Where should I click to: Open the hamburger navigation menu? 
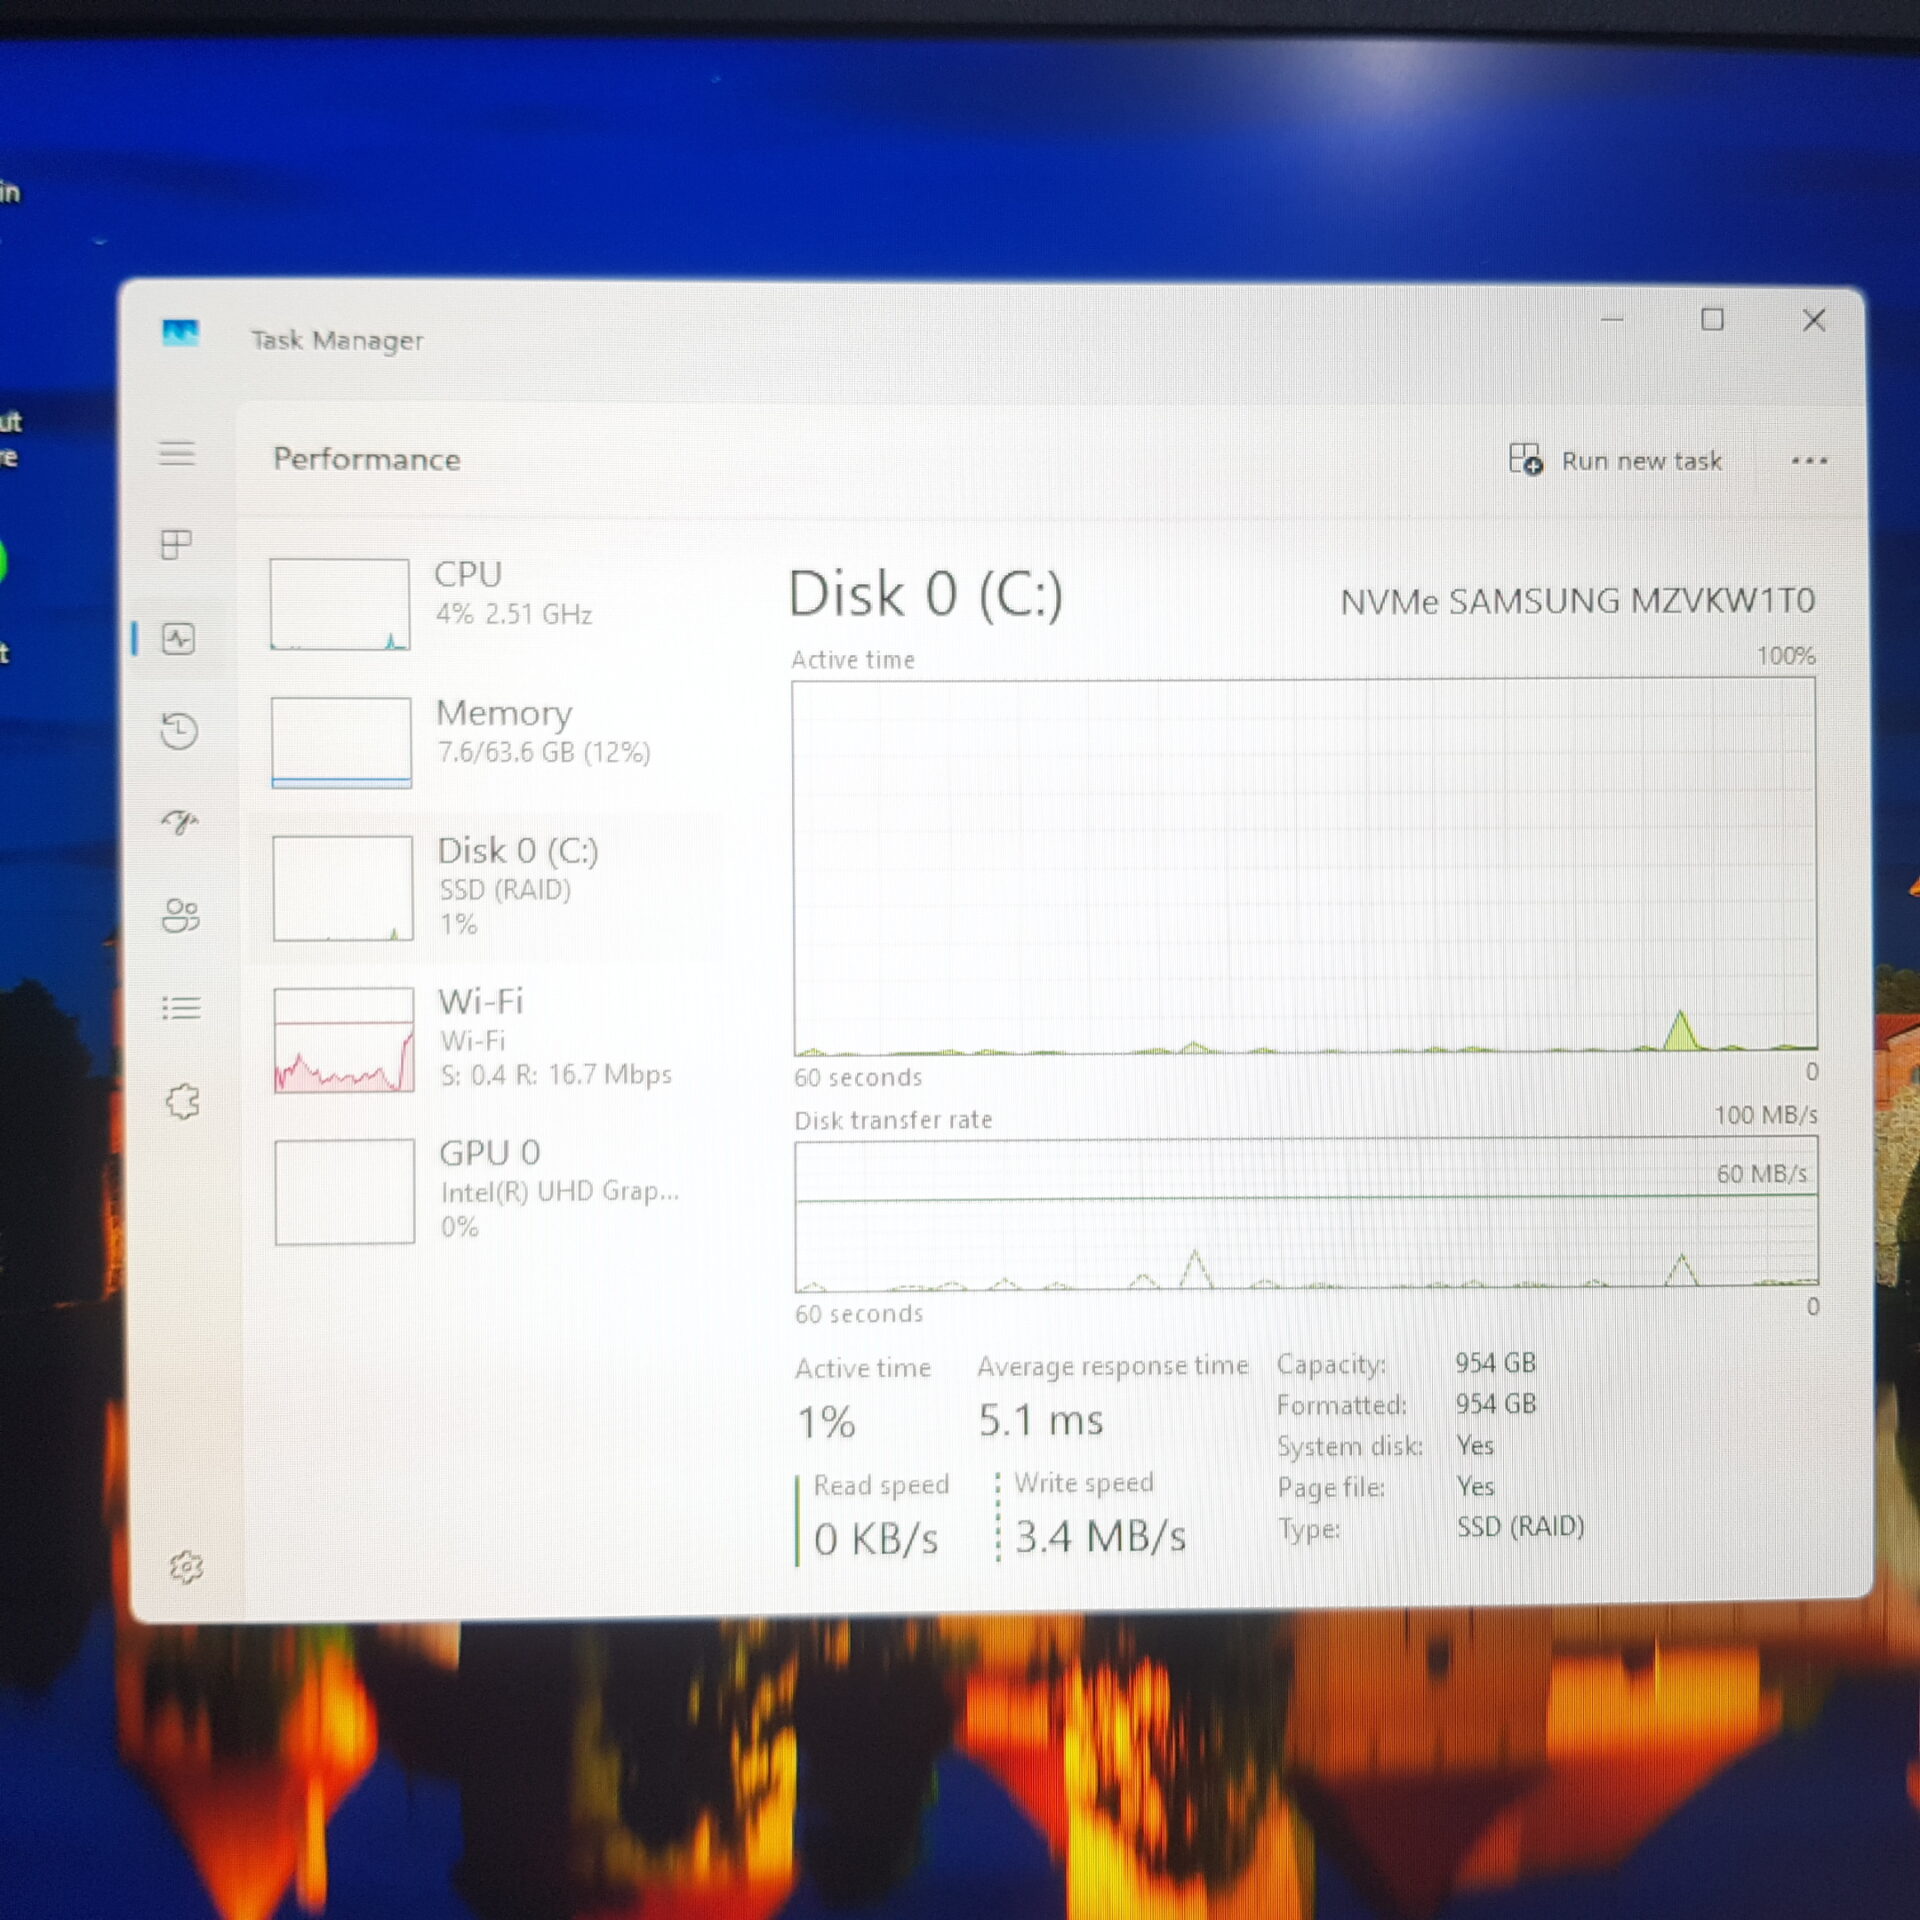(x=177, y=454)
